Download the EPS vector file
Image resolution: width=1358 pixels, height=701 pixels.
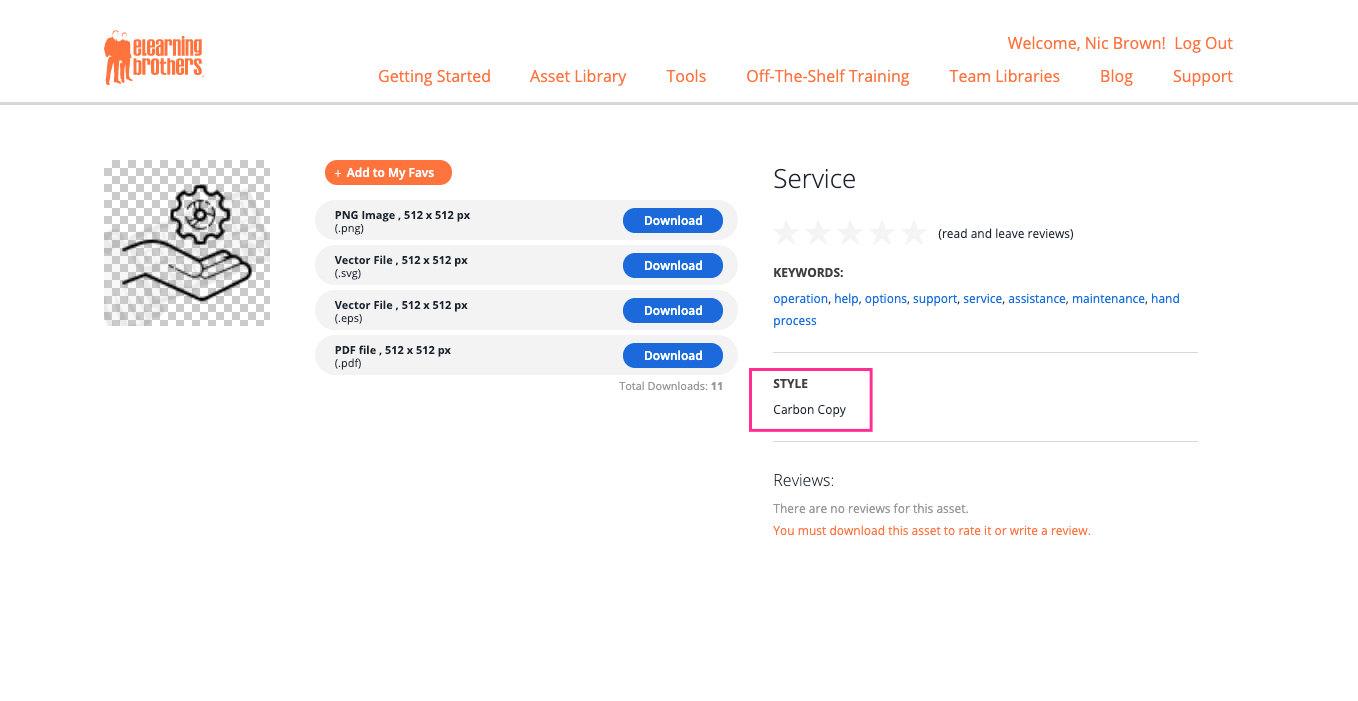point(672,311)
